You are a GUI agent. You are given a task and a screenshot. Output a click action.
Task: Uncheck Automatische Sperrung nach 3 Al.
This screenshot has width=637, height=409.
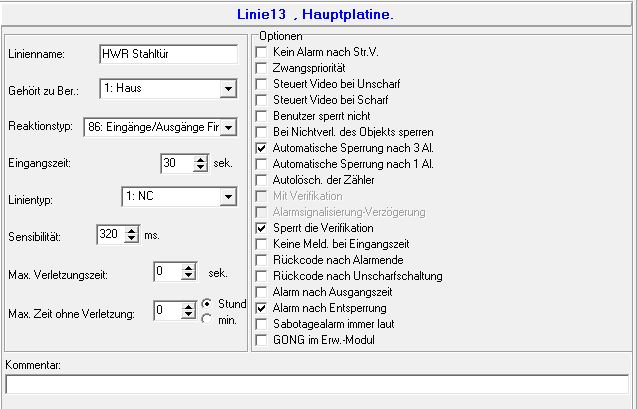262,147
